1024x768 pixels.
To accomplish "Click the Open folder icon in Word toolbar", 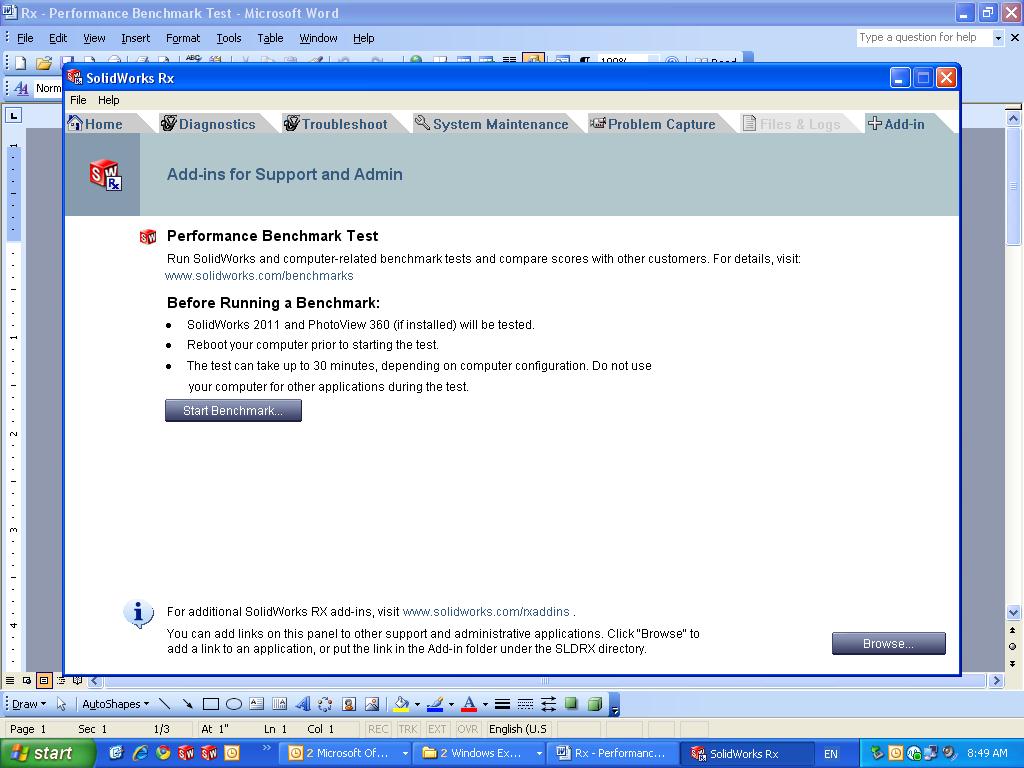I will point(44,62).
